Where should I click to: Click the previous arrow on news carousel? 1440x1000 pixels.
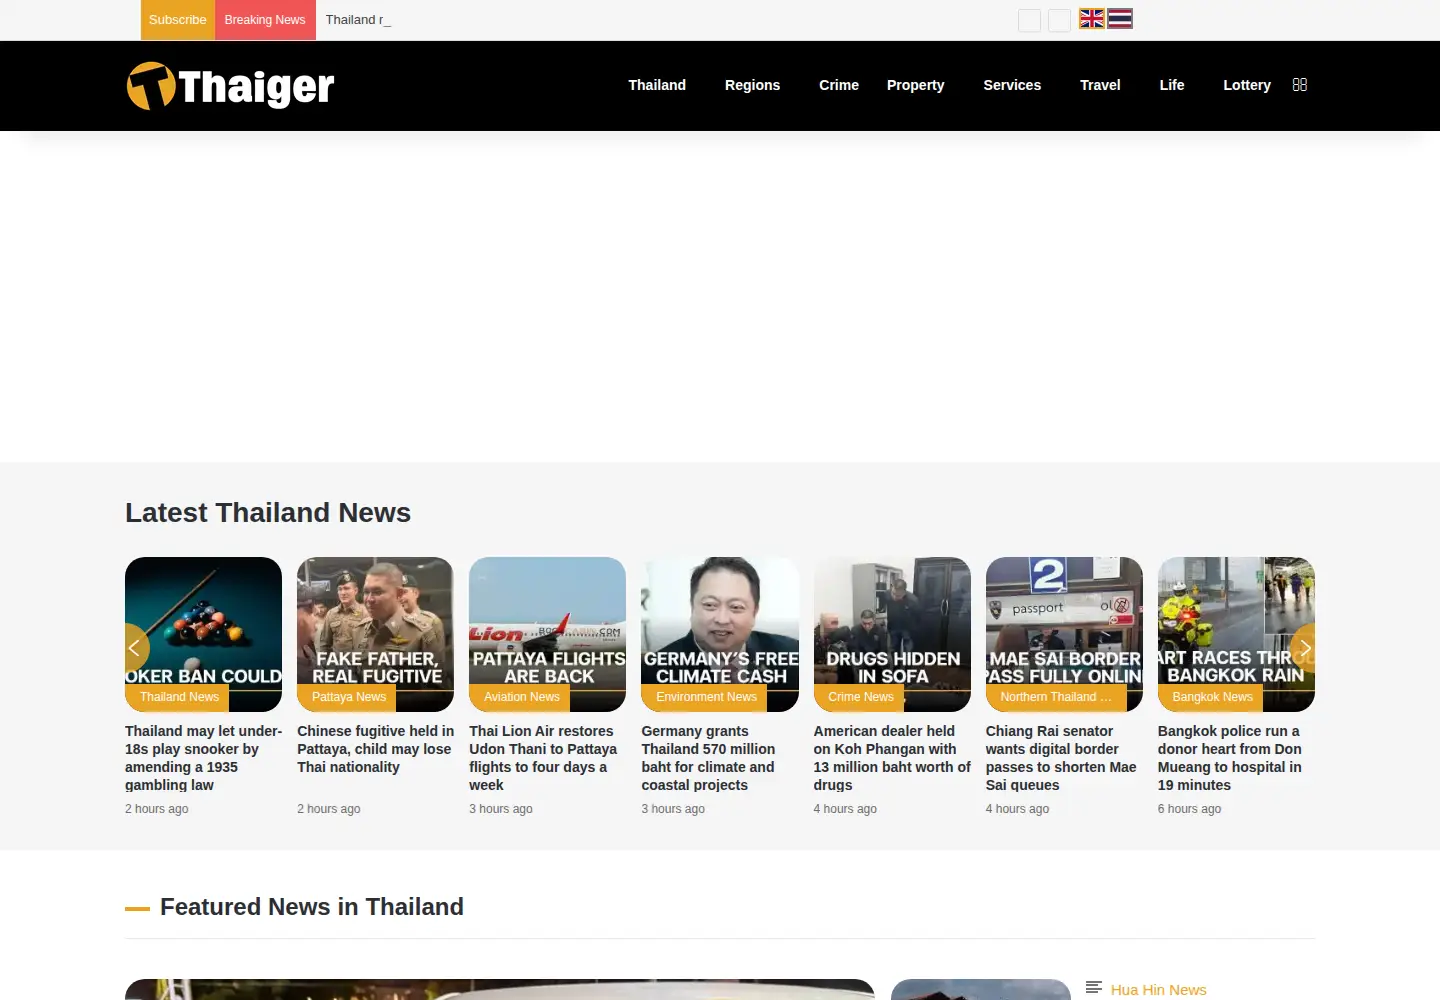click(x=135, y=648)
